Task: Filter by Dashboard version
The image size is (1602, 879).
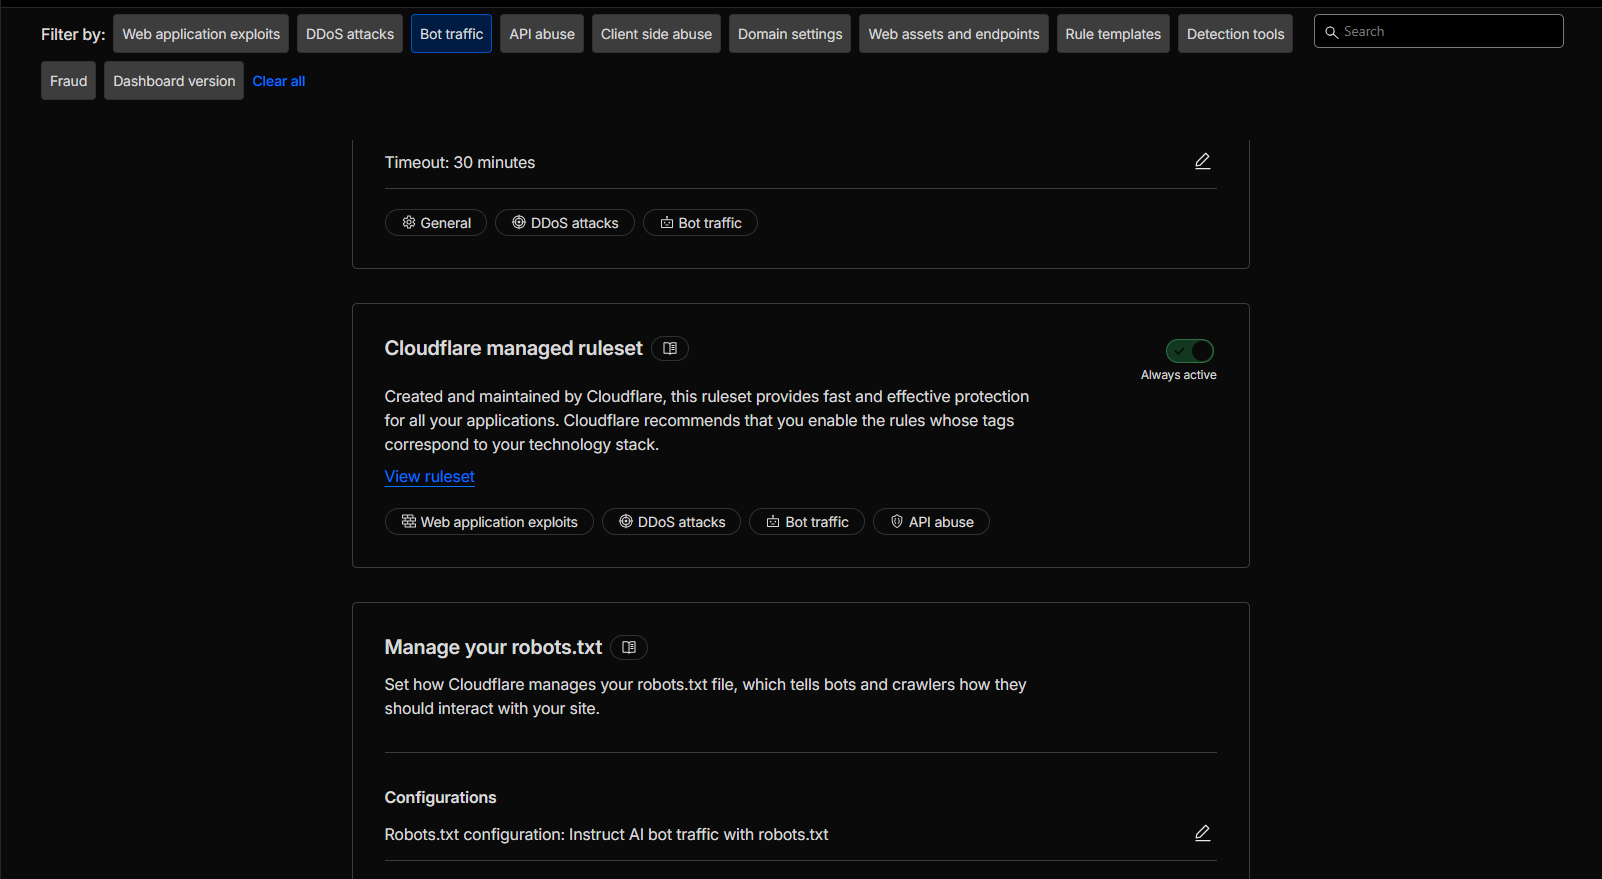Action: pos(174,81)
